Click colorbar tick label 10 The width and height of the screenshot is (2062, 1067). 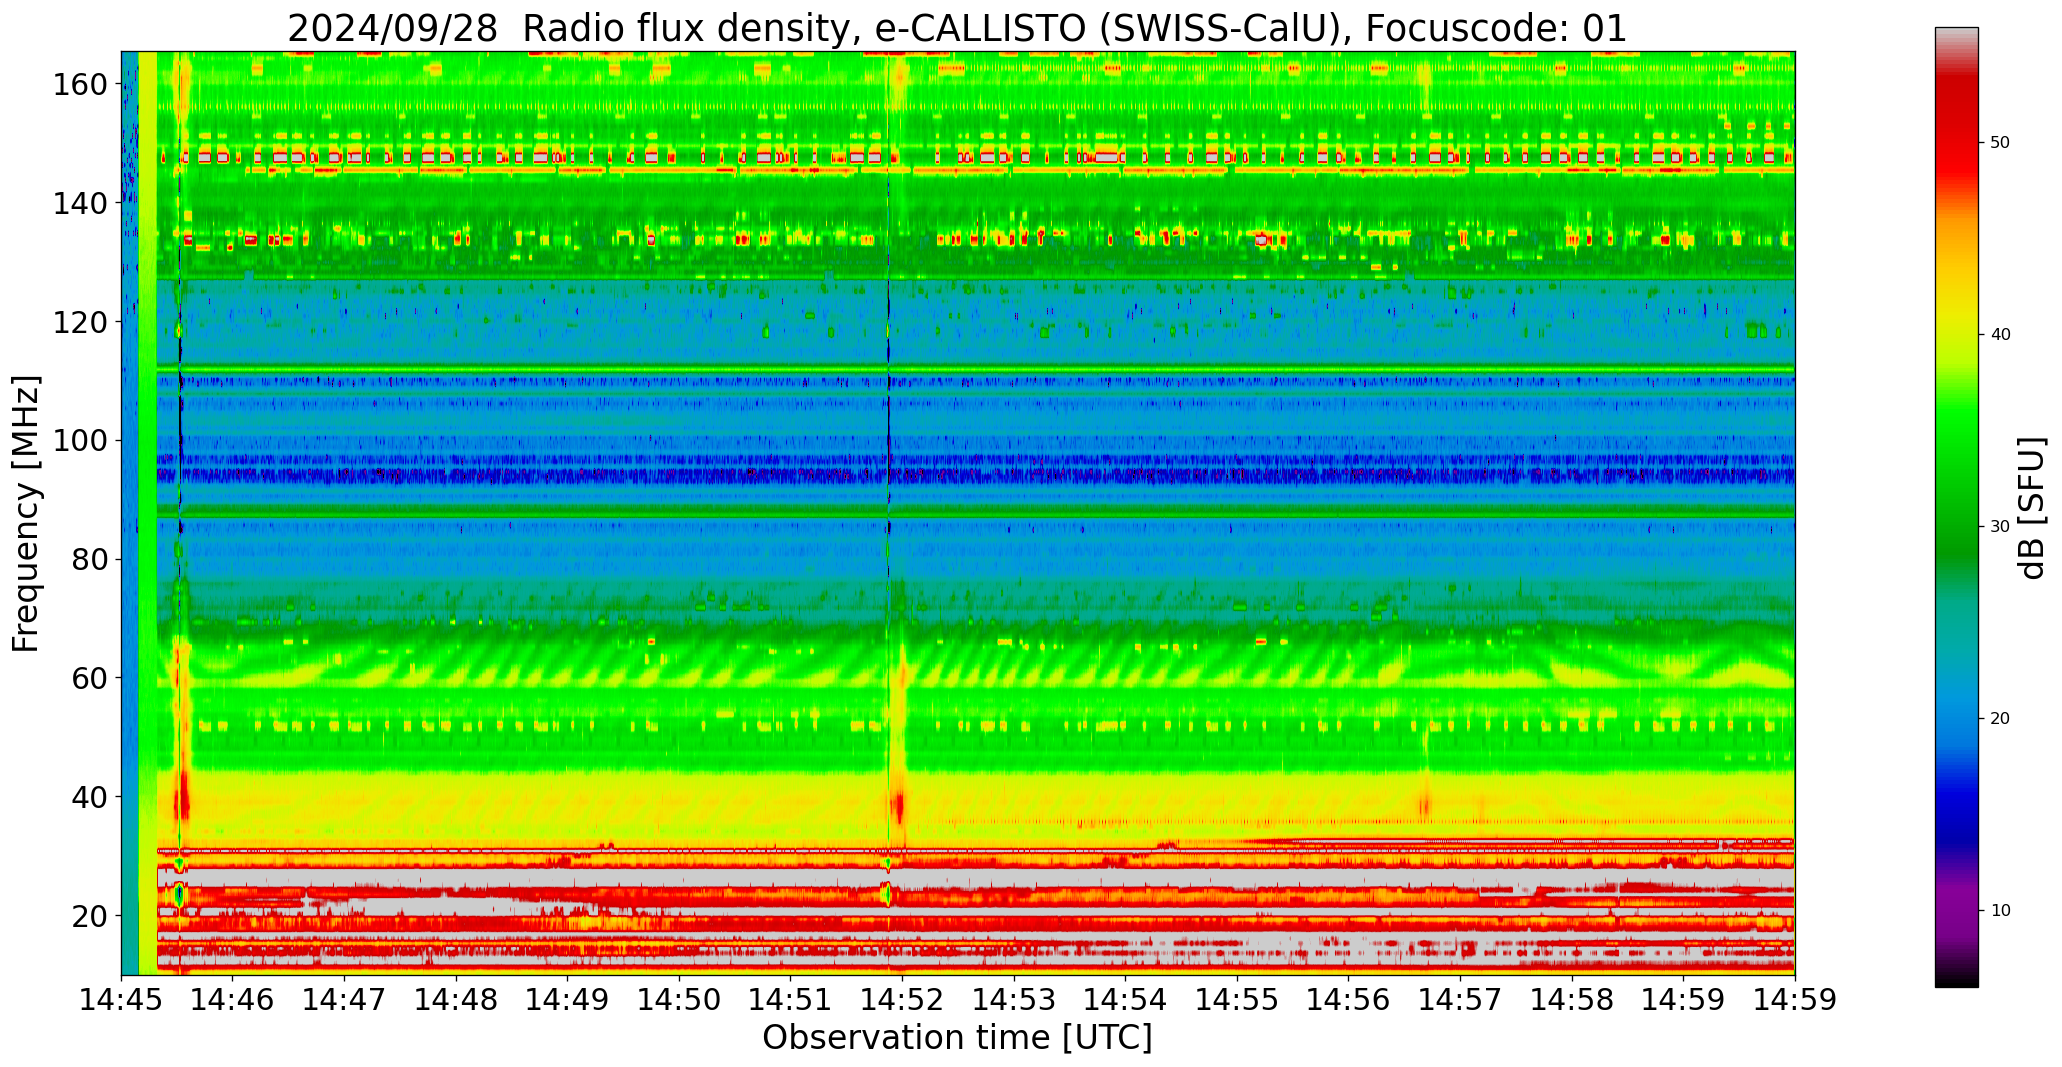[x=2000, y=910]
